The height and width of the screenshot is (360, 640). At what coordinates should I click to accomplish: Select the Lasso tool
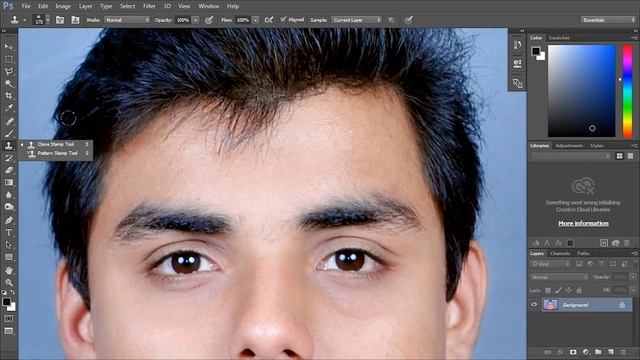click(x=9, y=71)
